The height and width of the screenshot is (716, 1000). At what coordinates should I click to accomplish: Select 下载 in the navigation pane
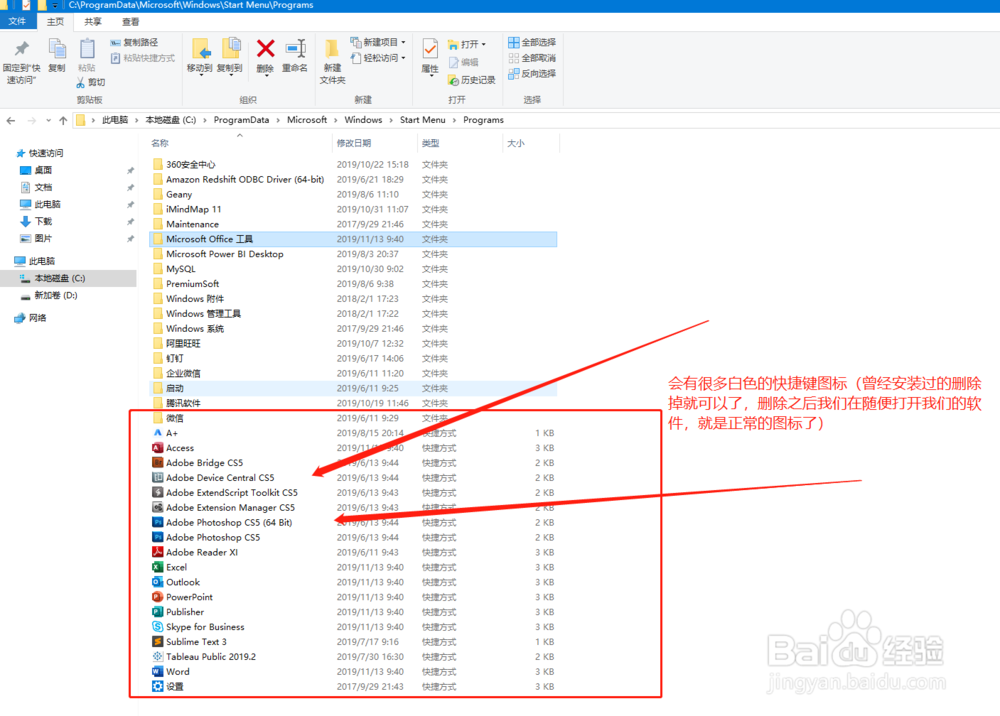(43, 221)
